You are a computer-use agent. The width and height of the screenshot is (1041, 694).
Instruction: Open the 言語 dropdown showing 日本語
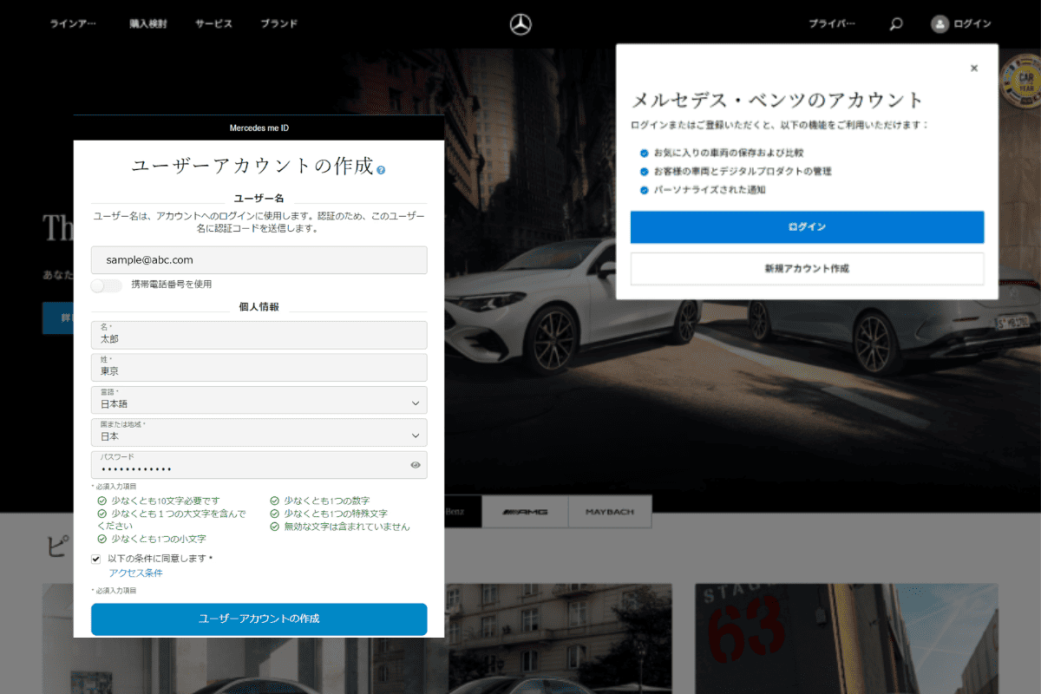pyautogui.click(x=259, y=400)
